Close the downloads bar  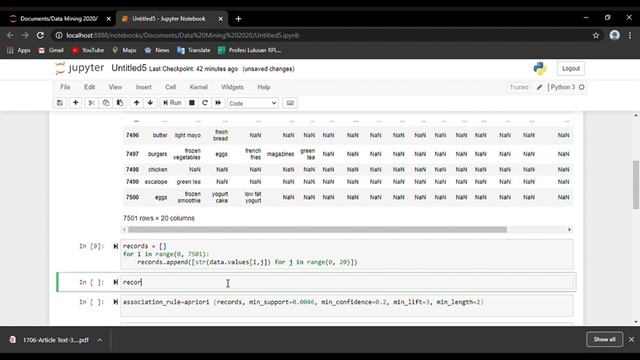(x=631, y=339)
